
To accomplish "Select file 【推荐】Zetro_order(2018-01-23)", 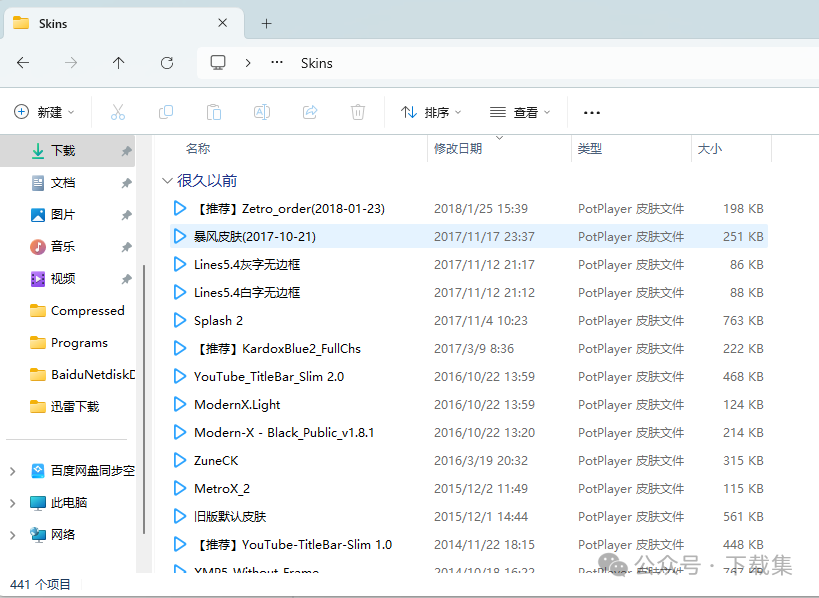I will point(469,208).
